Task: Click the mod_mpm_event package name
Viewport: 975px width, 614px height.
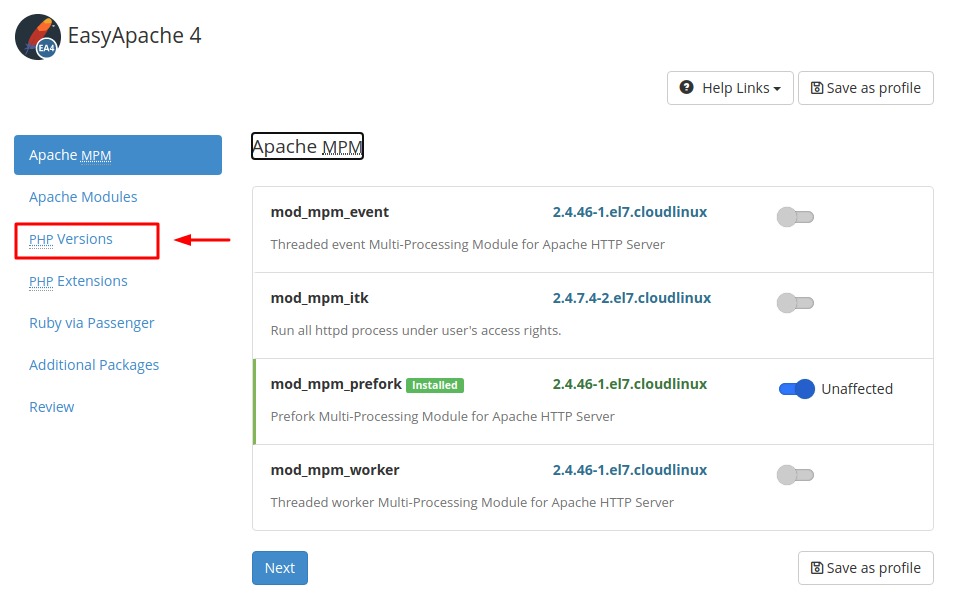Action: tap(330, 212)
